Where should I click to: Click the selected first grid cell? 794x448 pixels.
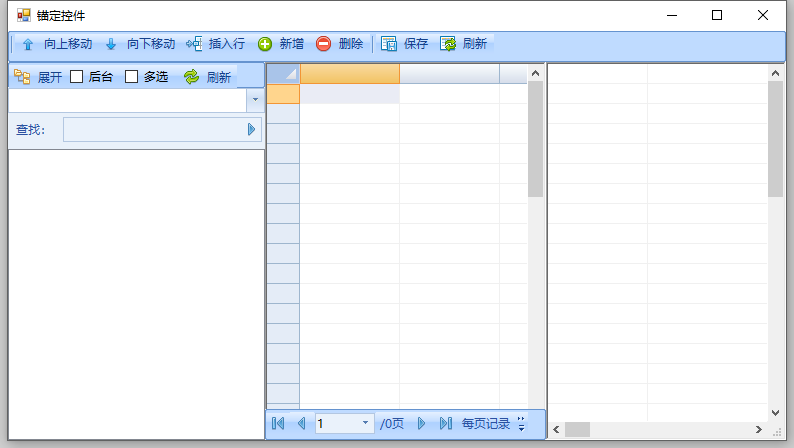pyautogui.click(x=350, y=94)
